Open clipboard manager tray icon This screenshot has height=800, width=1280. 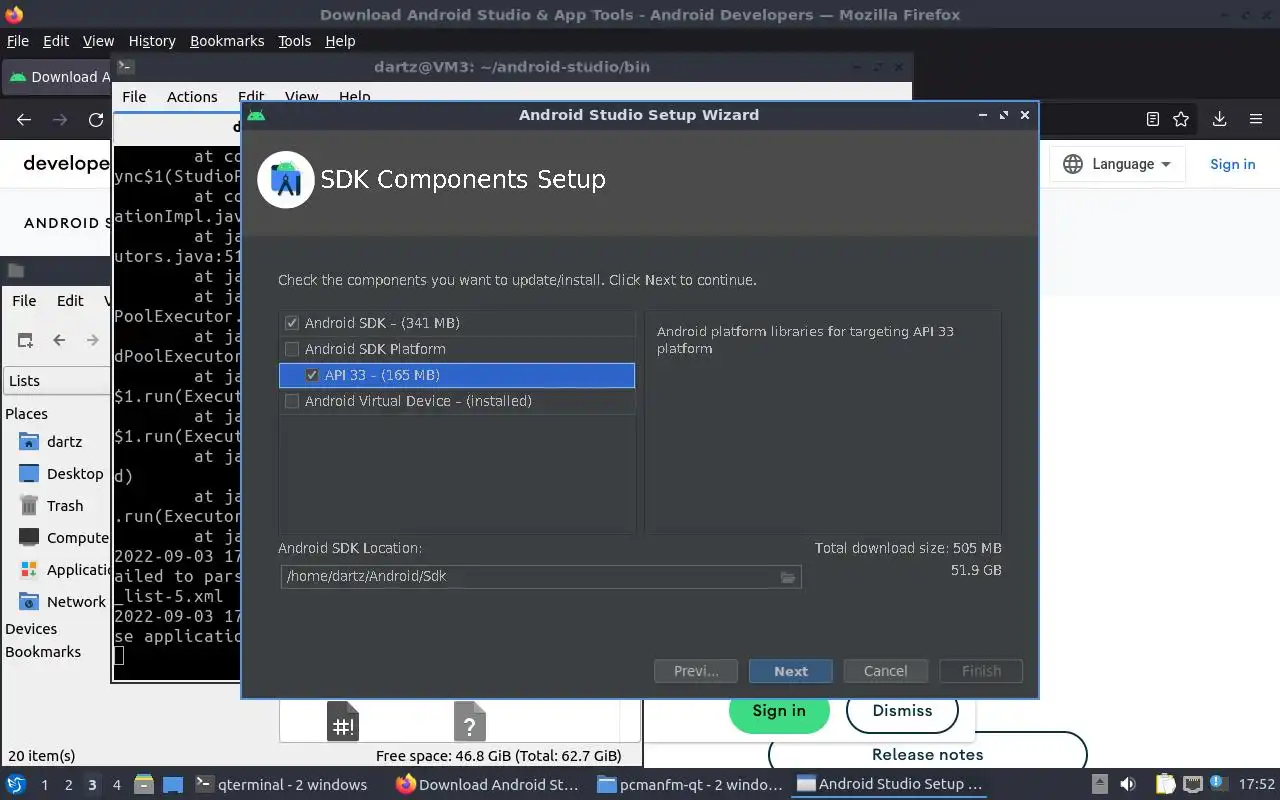1165,784
